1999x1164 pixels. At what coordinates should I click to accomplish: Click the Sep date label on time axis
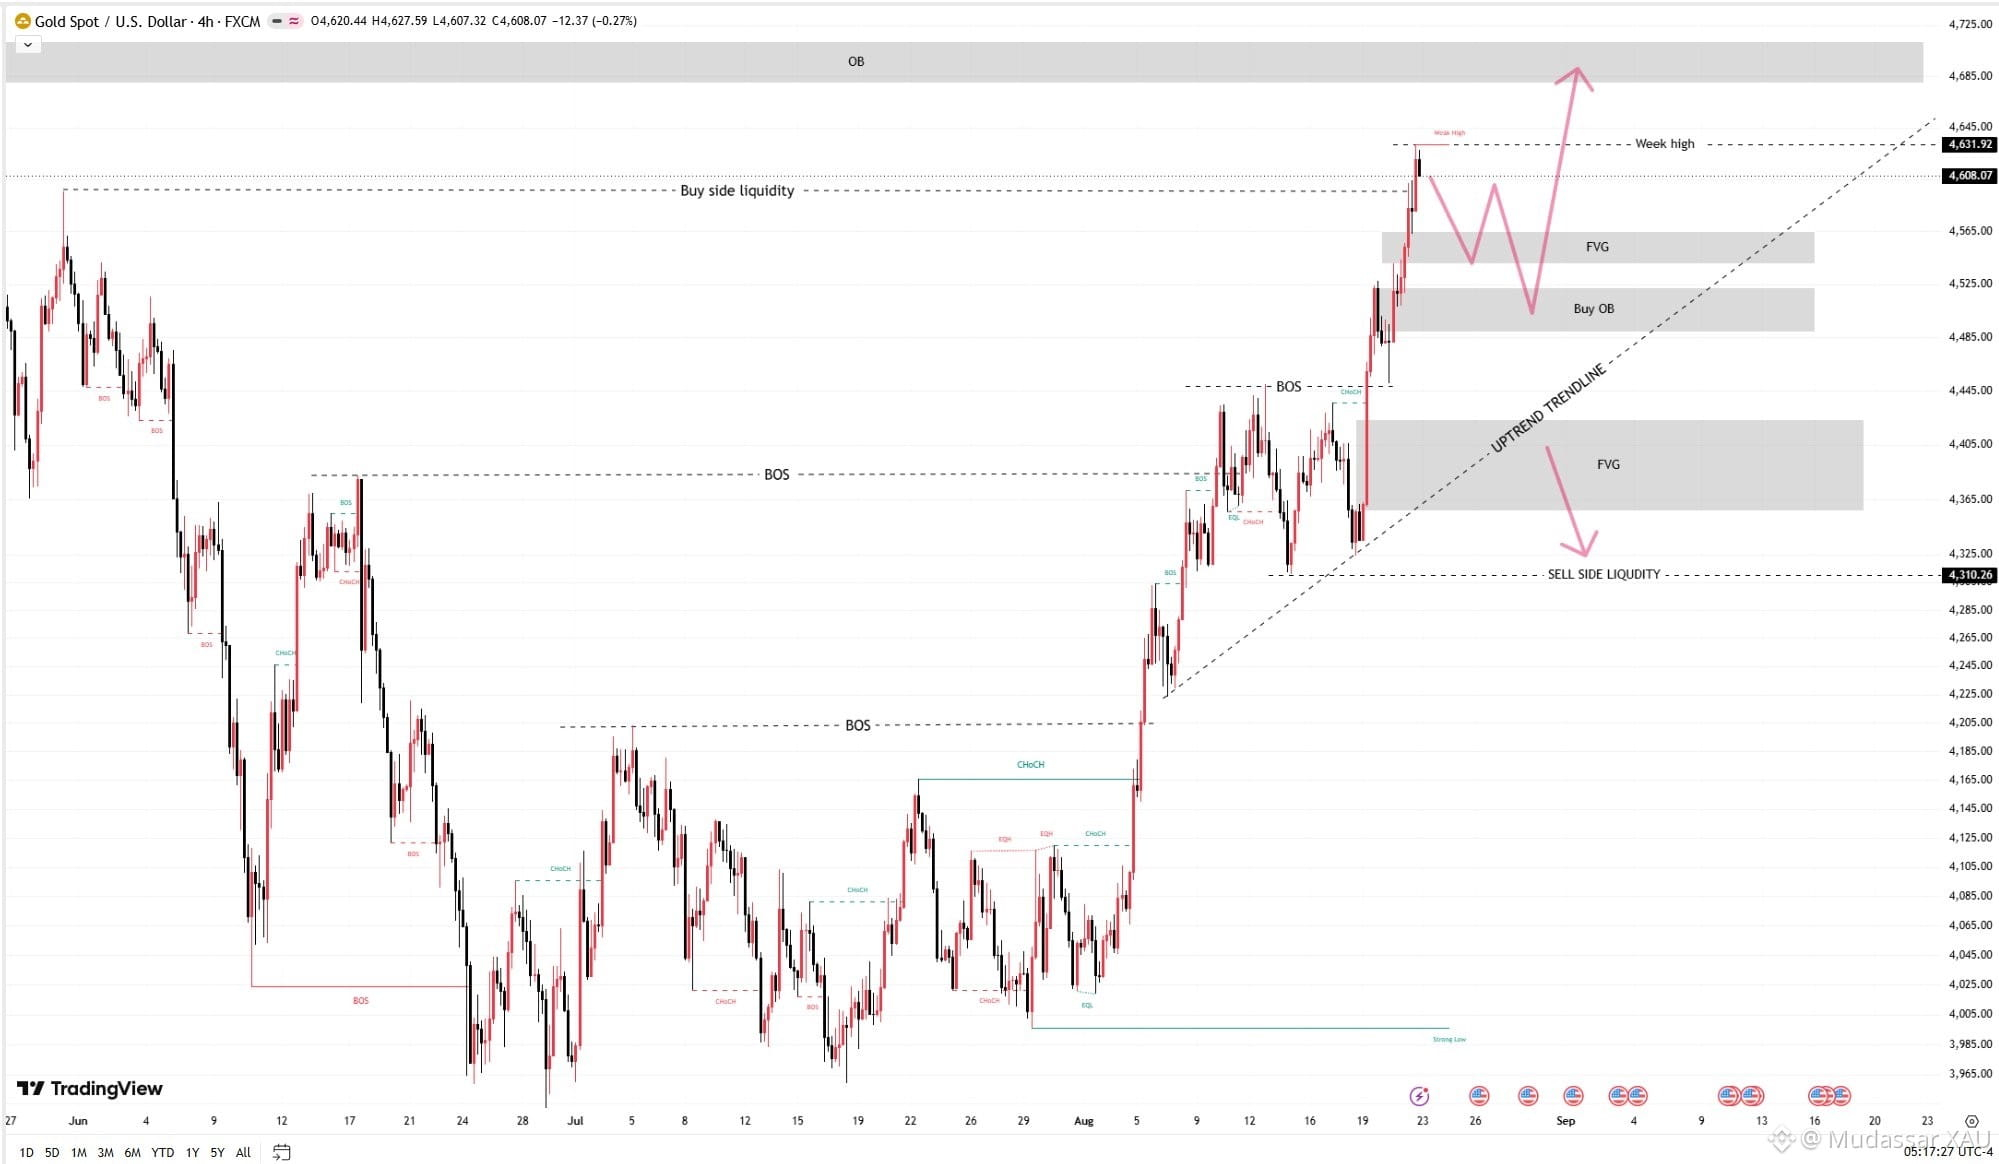click(x=1565, y=1121)
